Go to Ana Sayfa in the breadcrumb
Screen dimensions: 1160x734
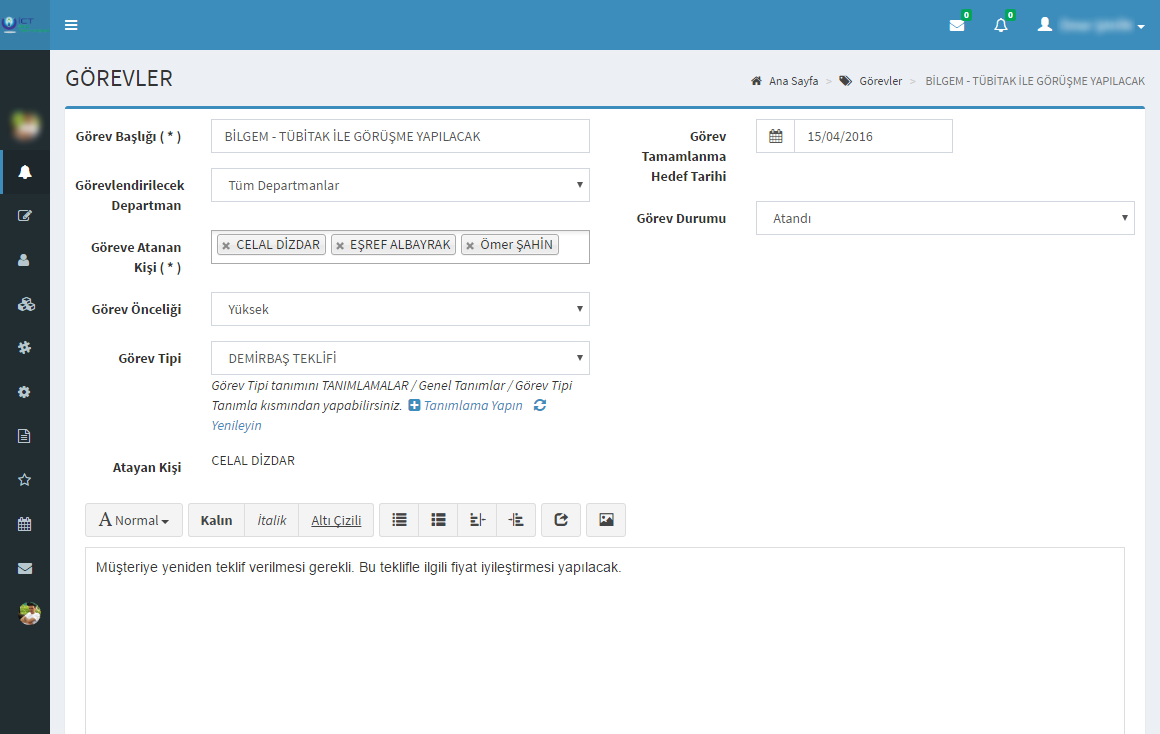coord(792,81)
